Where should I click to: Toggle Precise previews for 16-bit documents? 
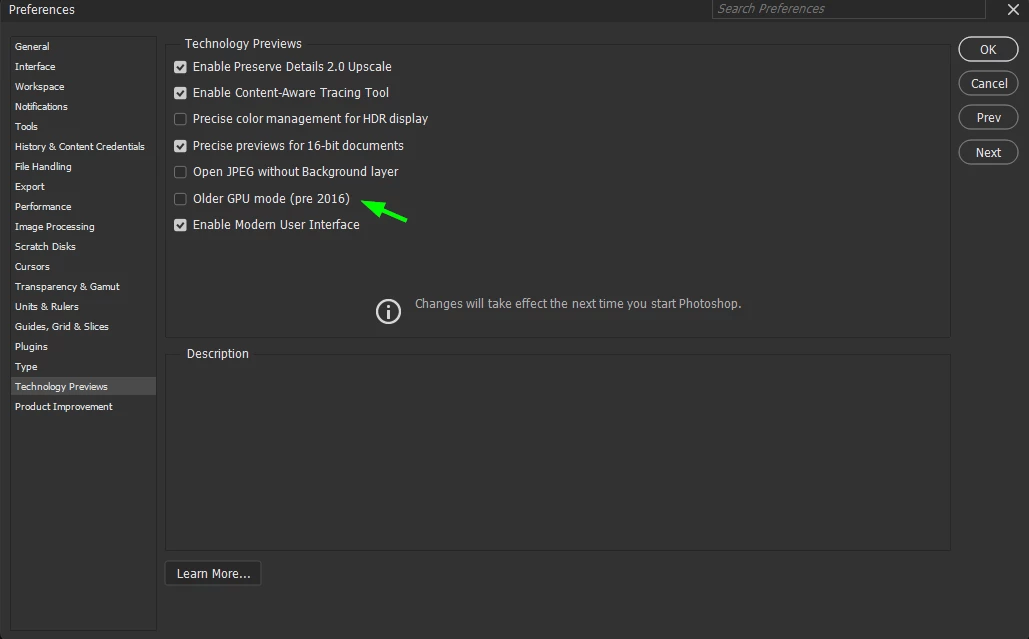pos(180,146)
